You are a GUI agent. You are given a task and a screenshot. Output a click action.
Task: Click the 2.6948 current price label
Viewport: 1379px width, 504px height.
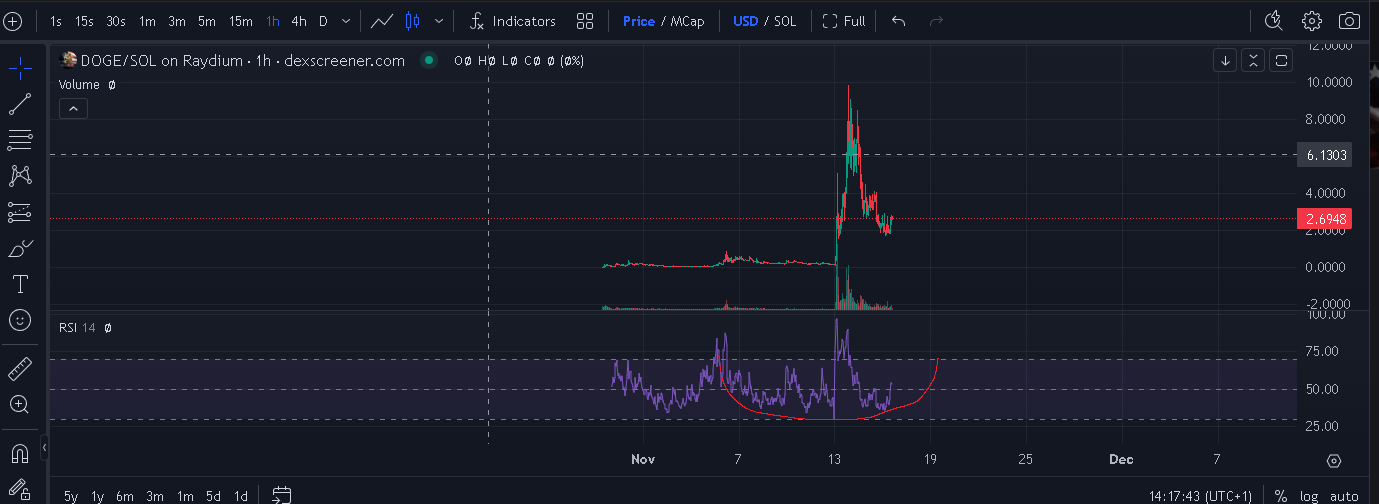[1326, 219]
